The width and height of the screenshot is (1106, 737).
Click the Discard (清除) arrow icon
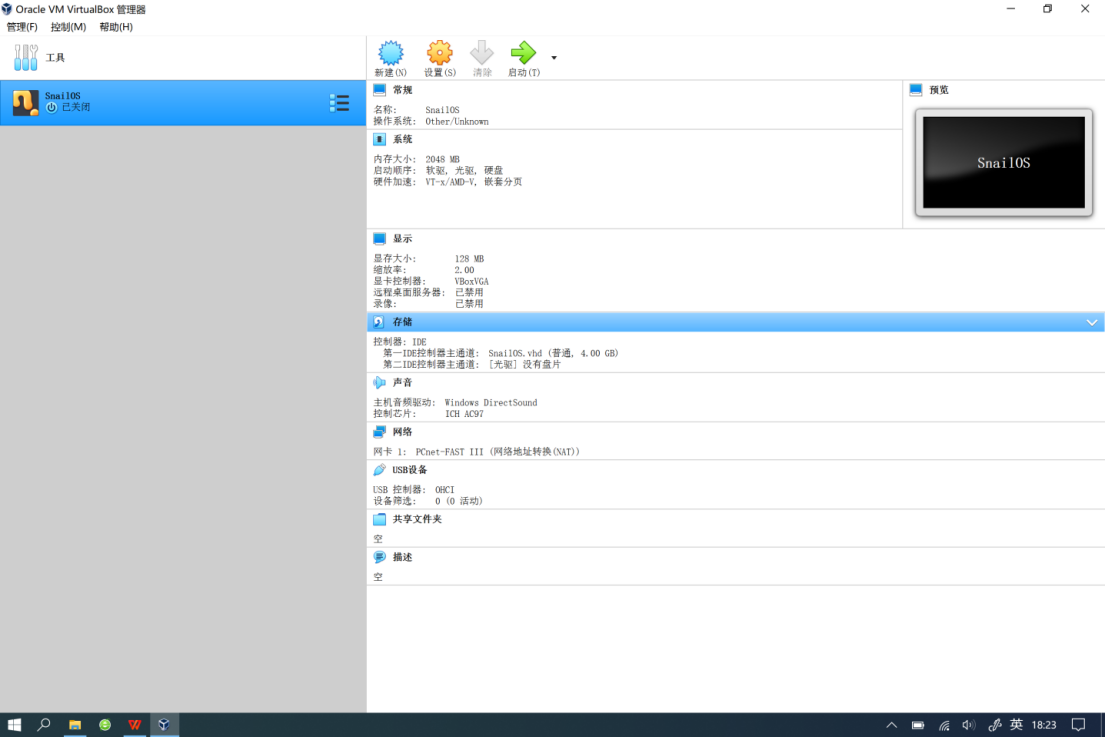coord(482,54)
